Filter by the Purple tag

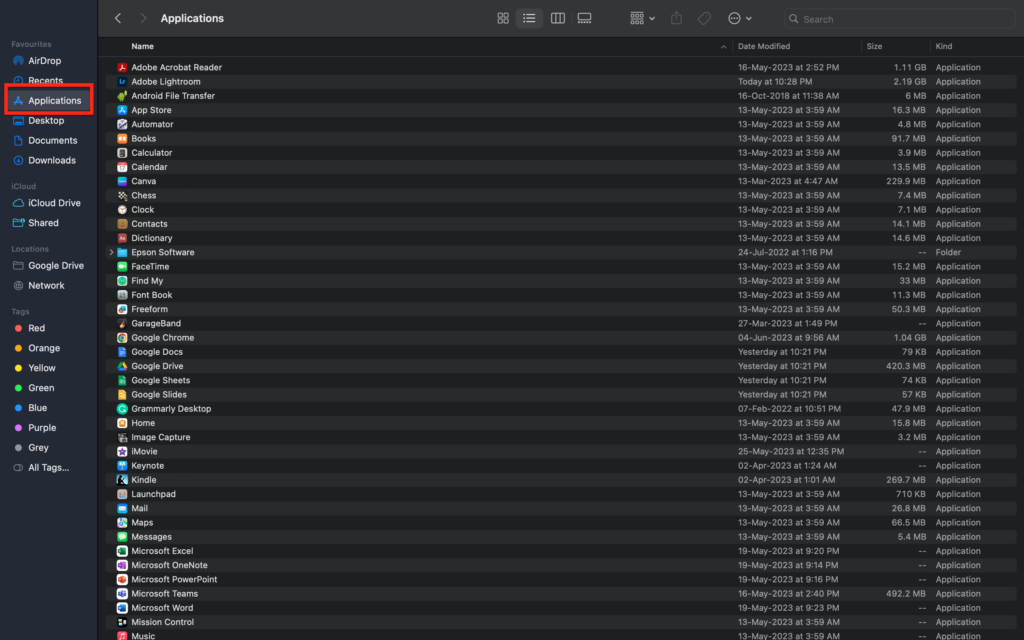click(35, 428)
